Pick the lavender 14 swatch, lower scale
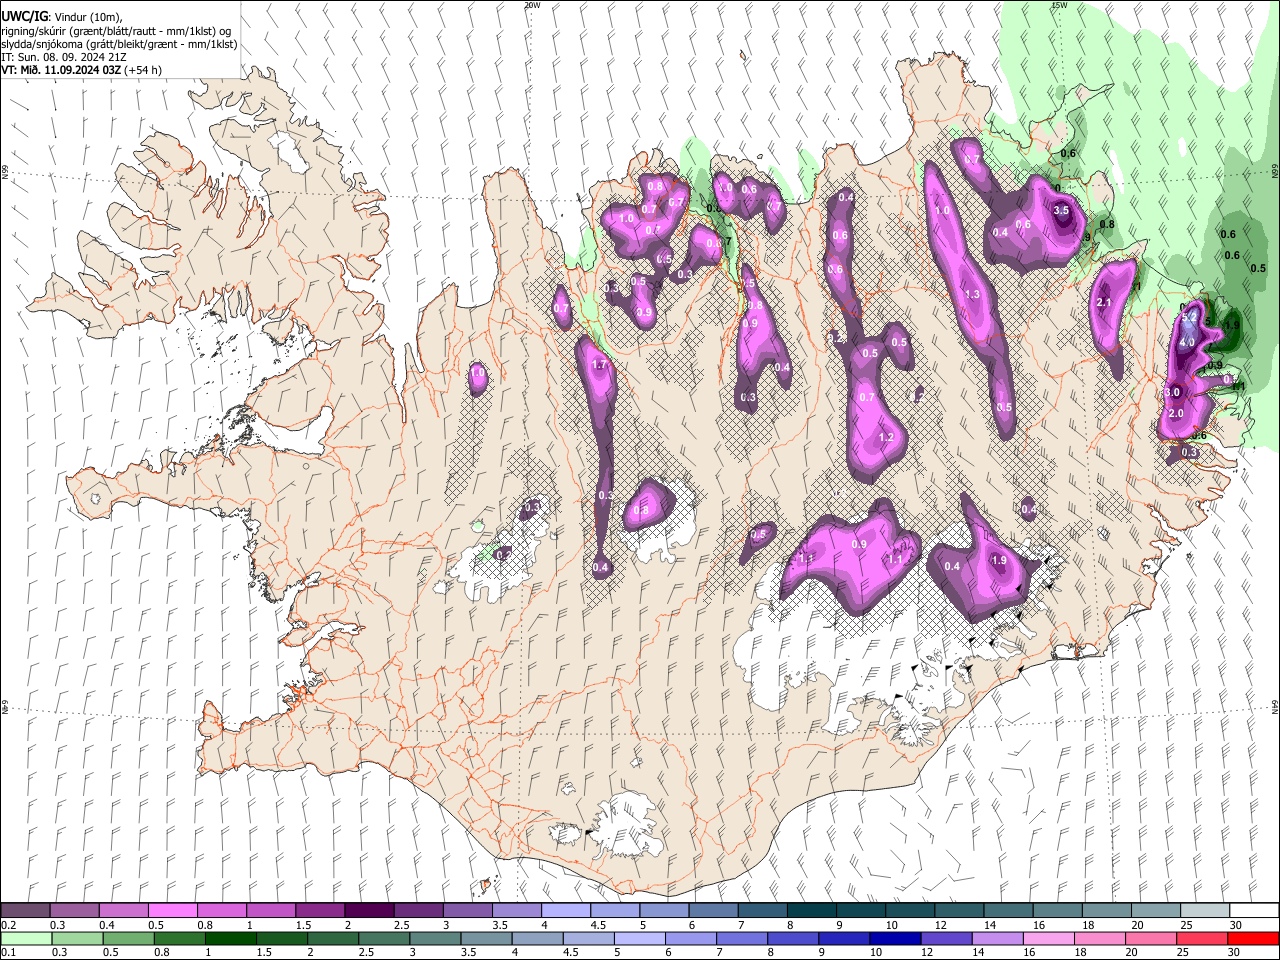The height and width of the screenshot is (960, 1280). click(x=997, y=938)
